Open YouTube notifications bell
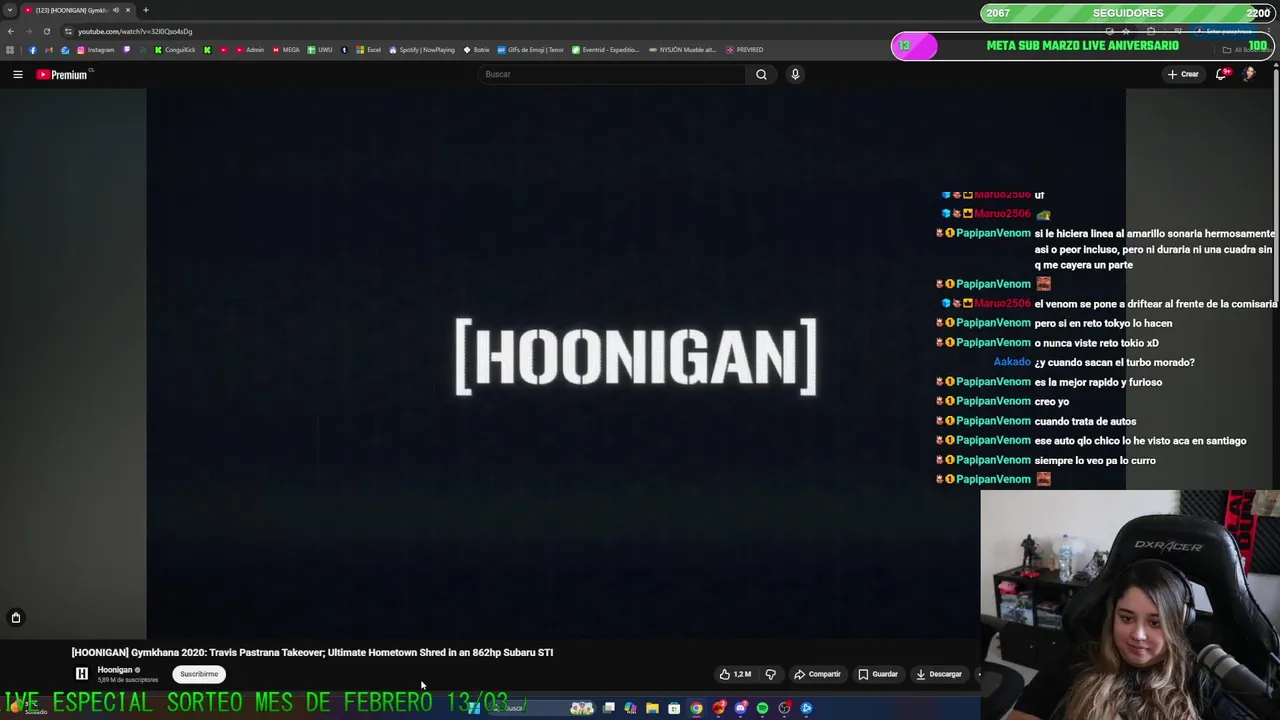The image size is (1280, 720). tap(1221, 74)
